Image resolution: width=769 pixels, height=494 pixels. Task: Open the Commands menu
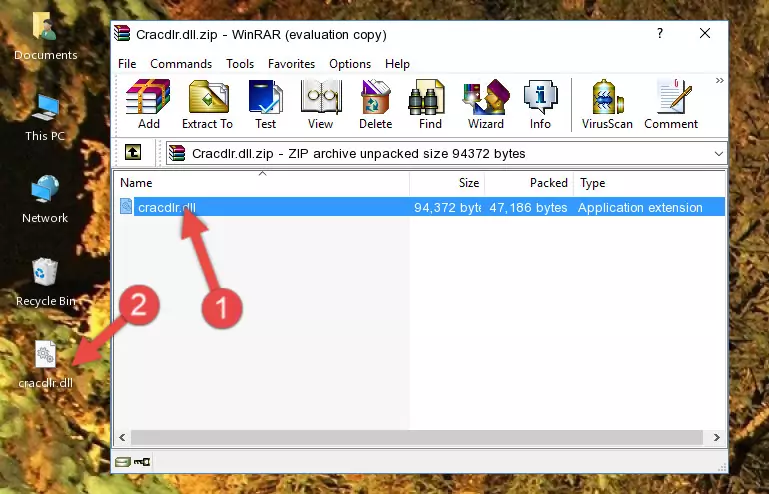(181, 64)
